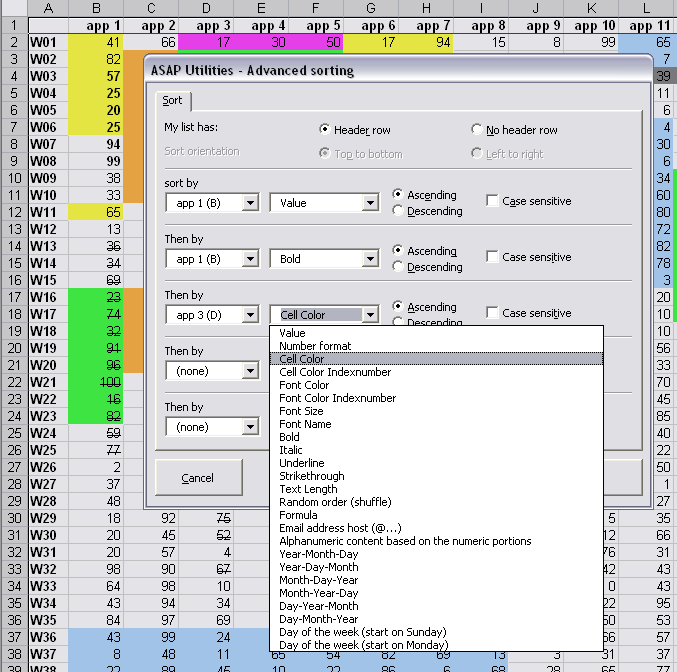Select Font Color Indexnumber option
The image size is (677, 672).
436,398
